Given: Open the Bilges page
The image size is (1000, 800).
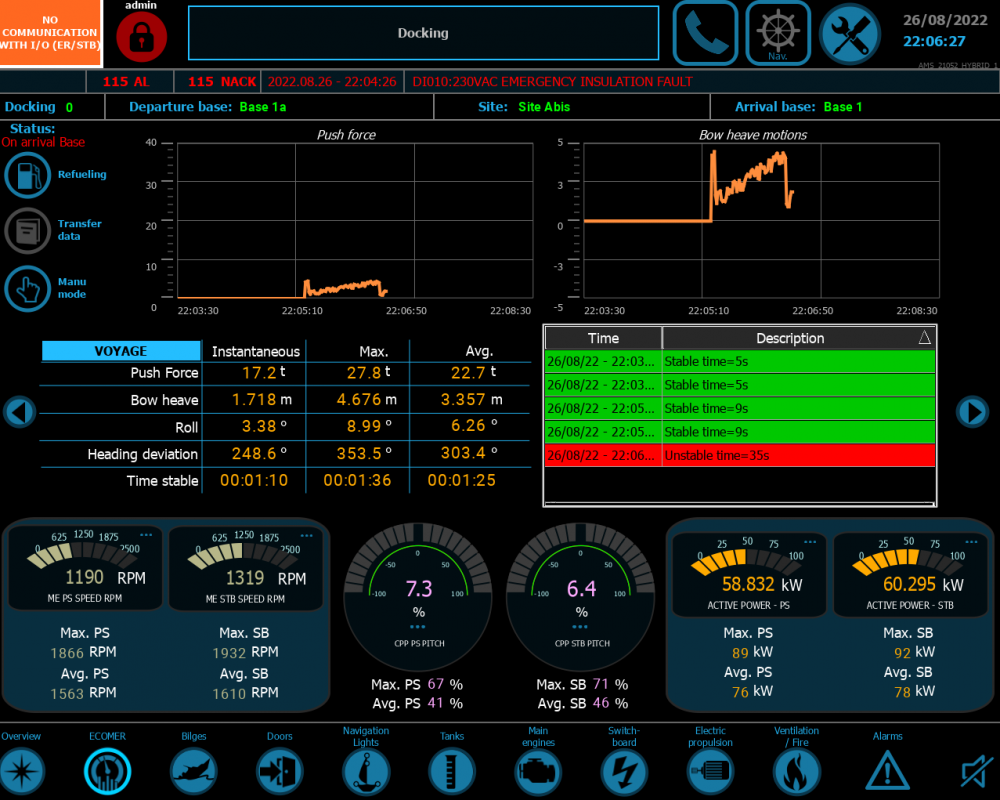Looking at the screenshot, I should (x=194, y=771).
